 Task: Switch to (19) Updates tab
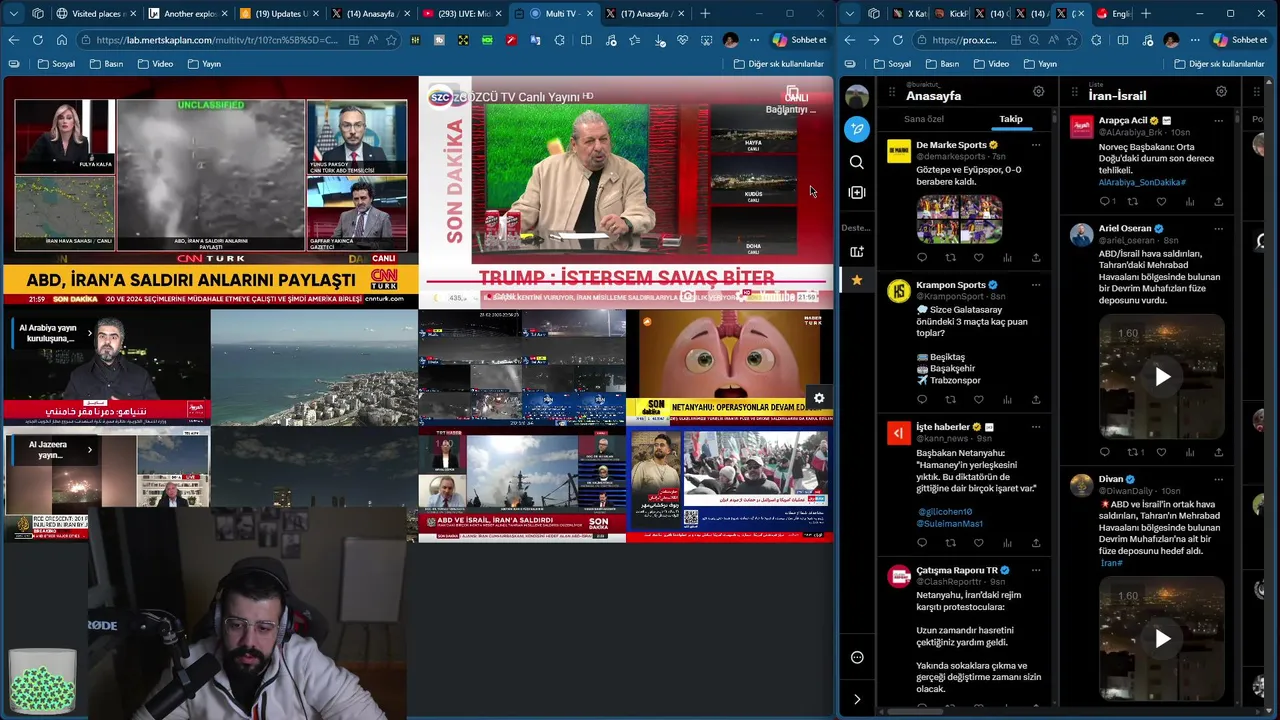[x=280, y=13]
